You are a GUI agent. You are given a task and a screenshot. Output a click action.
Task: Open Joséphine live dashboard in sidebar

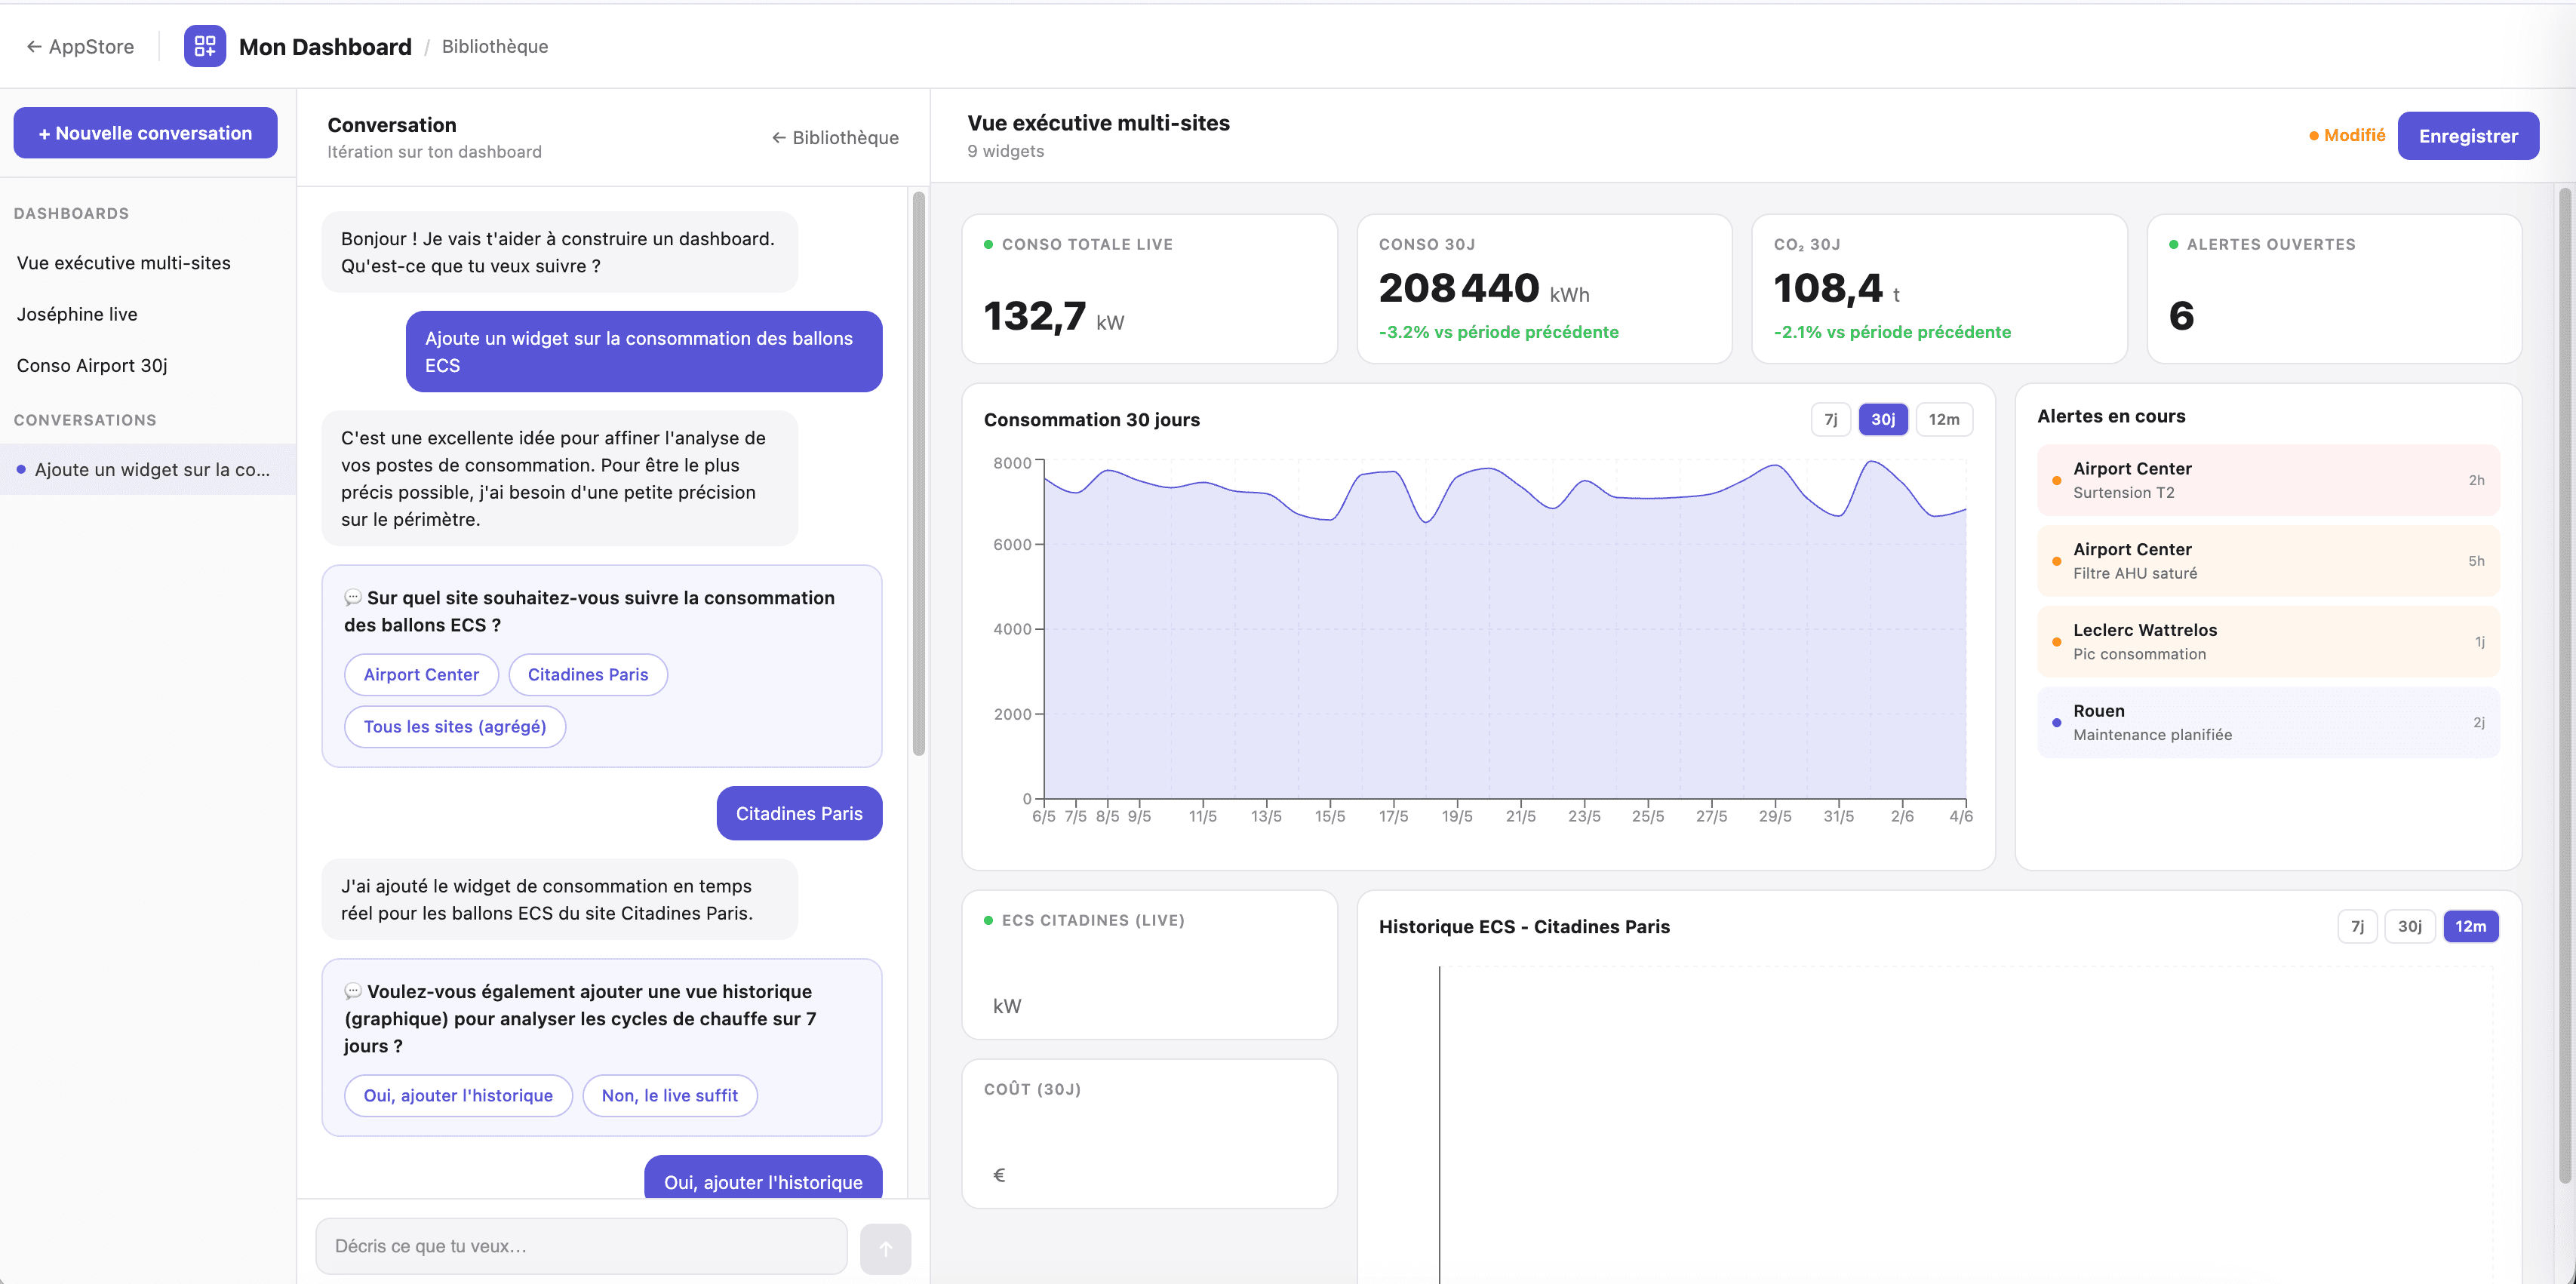point(77,314)
